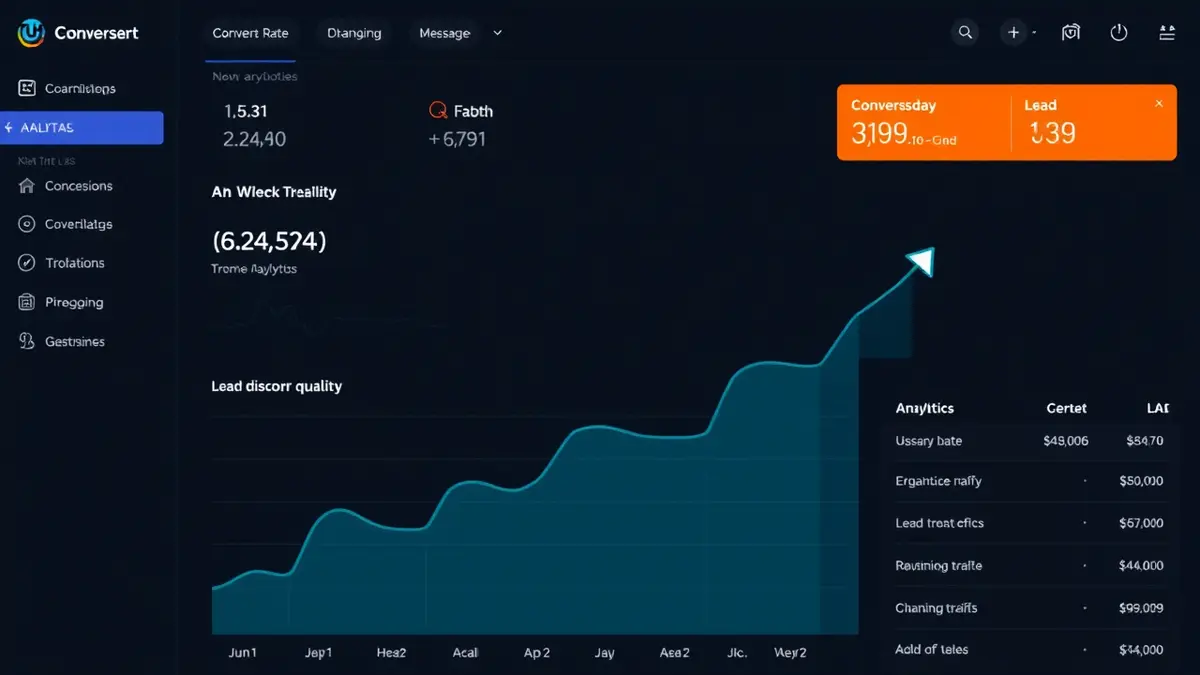Click the chart's upward arrow marker
Image resolution: width=1200 pixels, height=675 pixels.
[920, 261]
